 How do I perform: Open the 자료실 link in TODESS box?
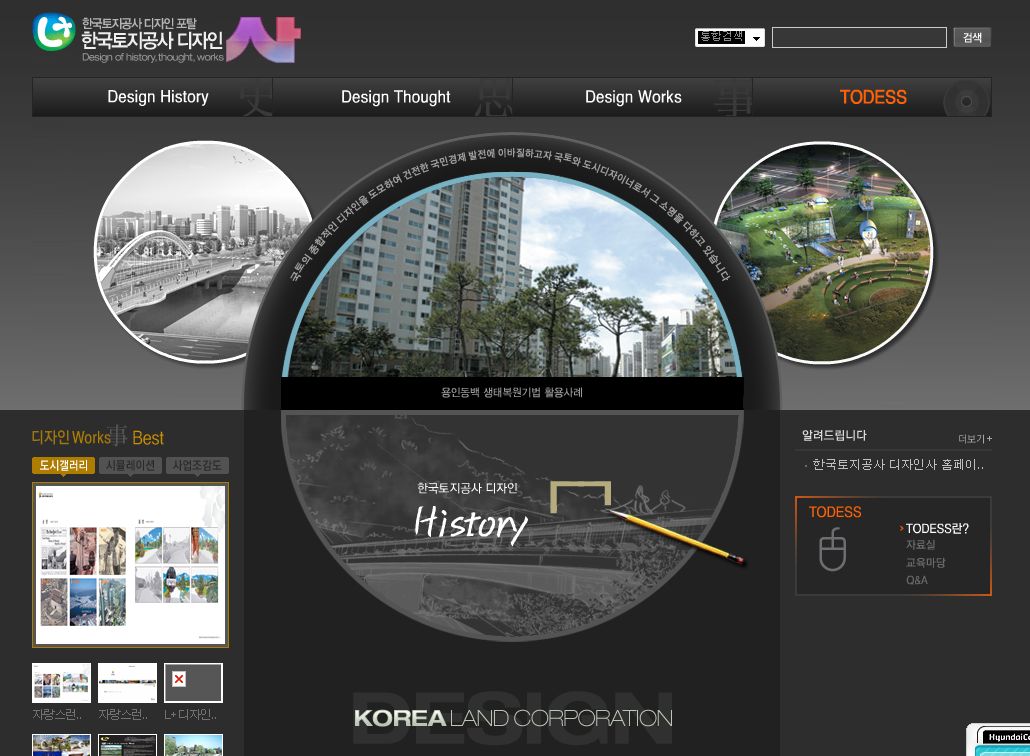(920, 545)
